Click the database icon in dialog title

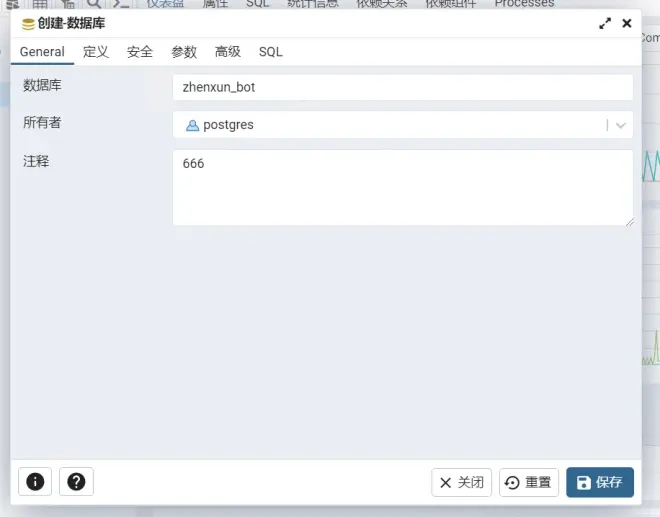(x=28, y=24)
